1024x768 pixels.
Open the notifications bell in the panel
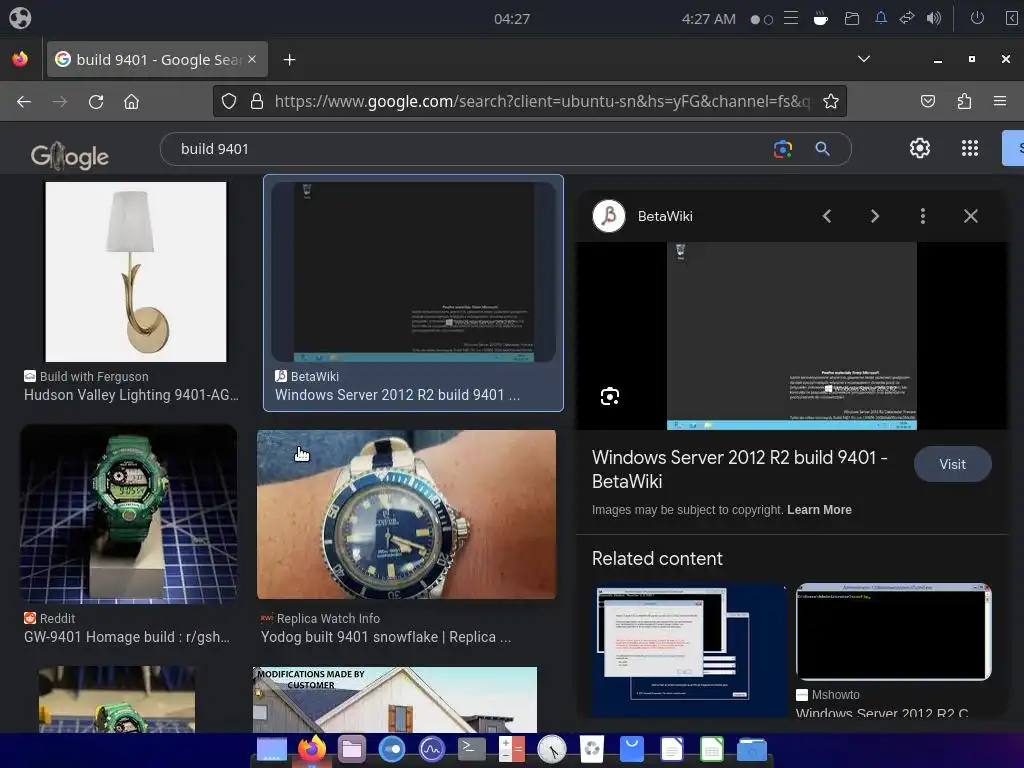point(880,18)
